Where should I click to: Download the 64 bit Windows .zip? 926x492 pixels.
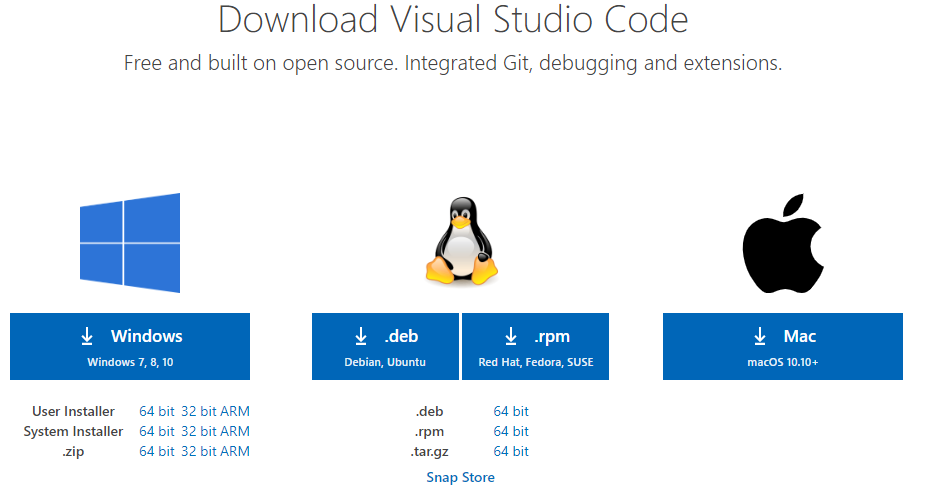(156, 451)
